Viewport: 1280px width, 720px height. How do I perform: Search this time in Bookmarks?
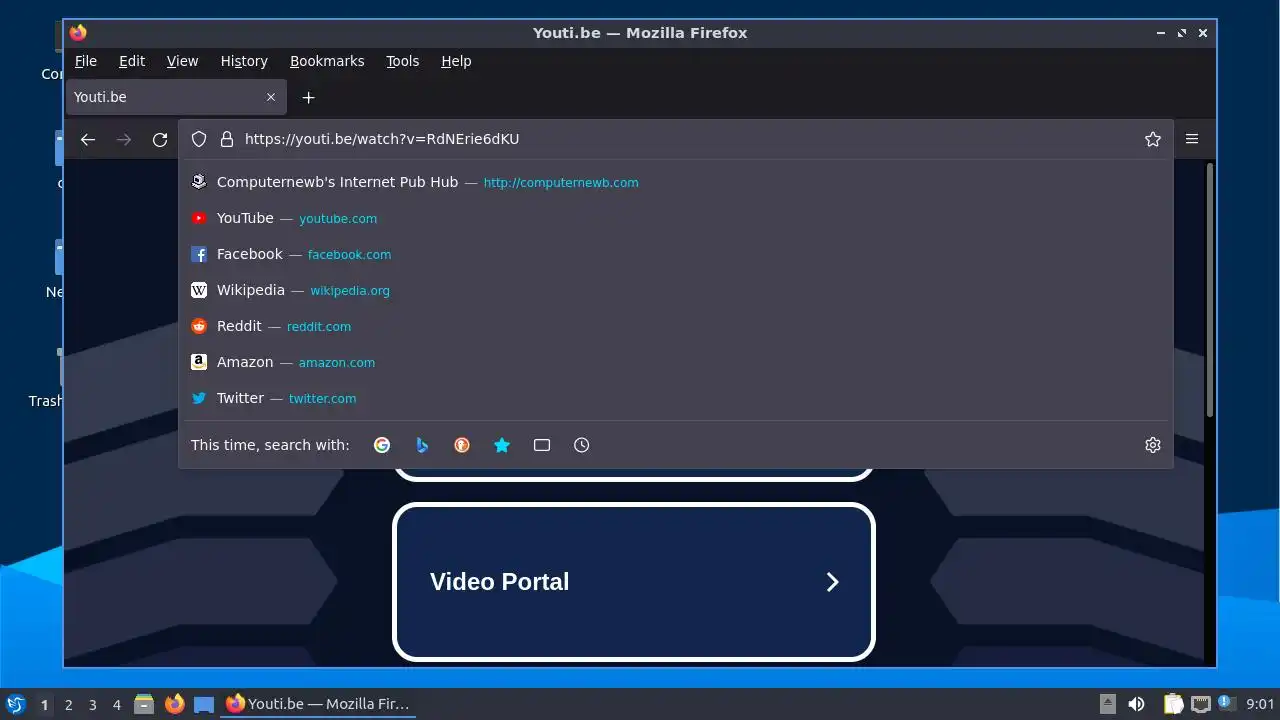502,445
